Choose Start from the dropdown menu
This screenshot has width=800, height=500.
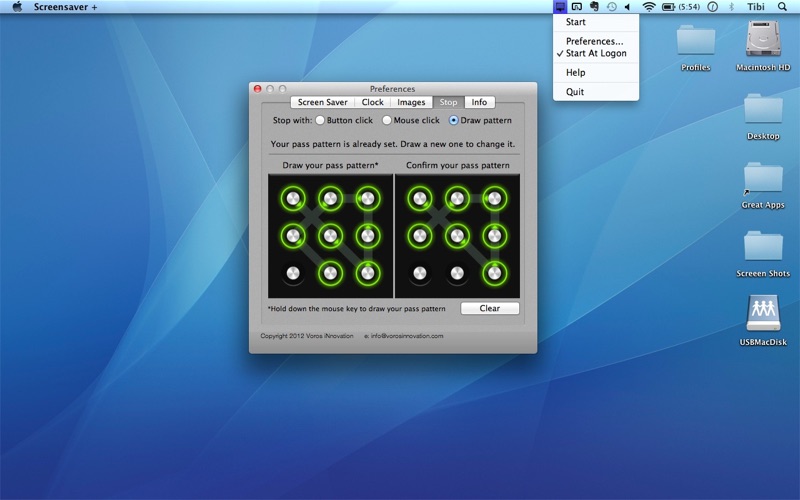pyautogui.click(x=595, y=22)
